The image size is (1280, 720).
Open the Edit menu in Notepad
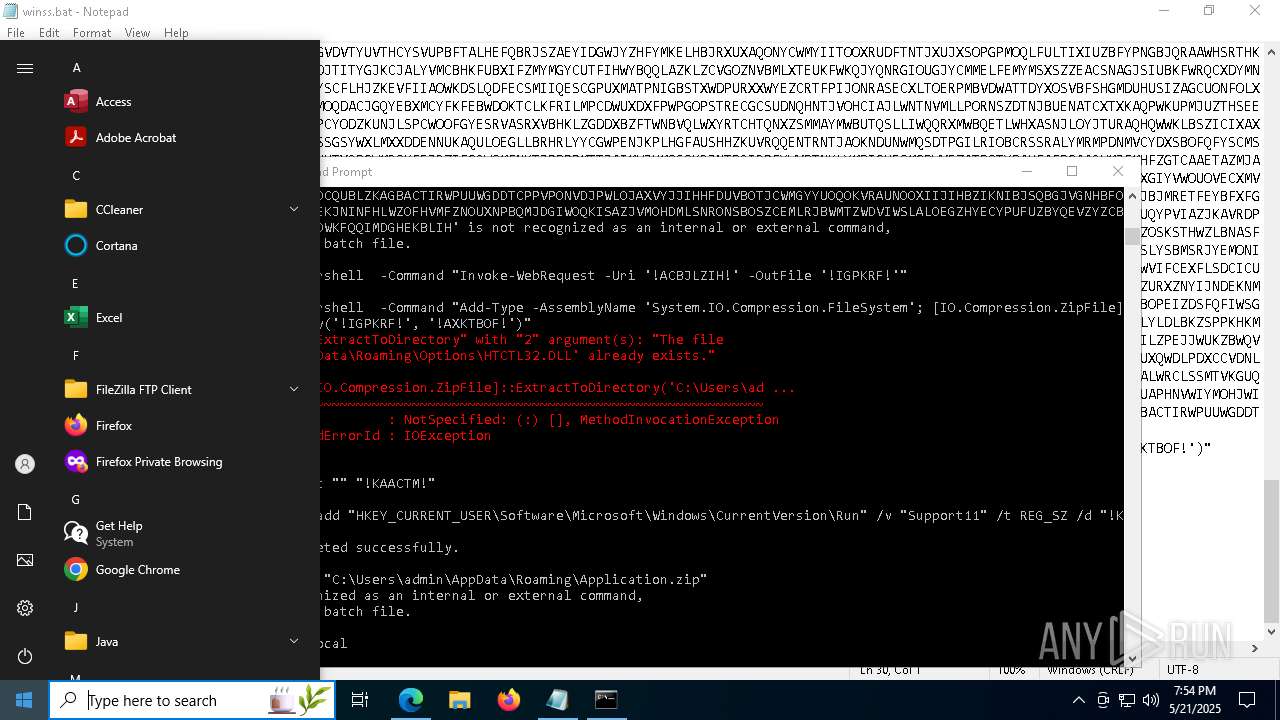[49, 32]
